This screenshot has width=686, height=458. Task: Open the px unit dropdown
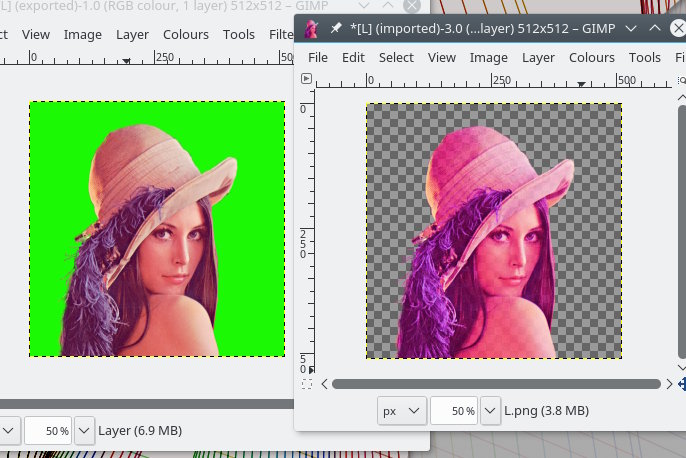[402, 411]
